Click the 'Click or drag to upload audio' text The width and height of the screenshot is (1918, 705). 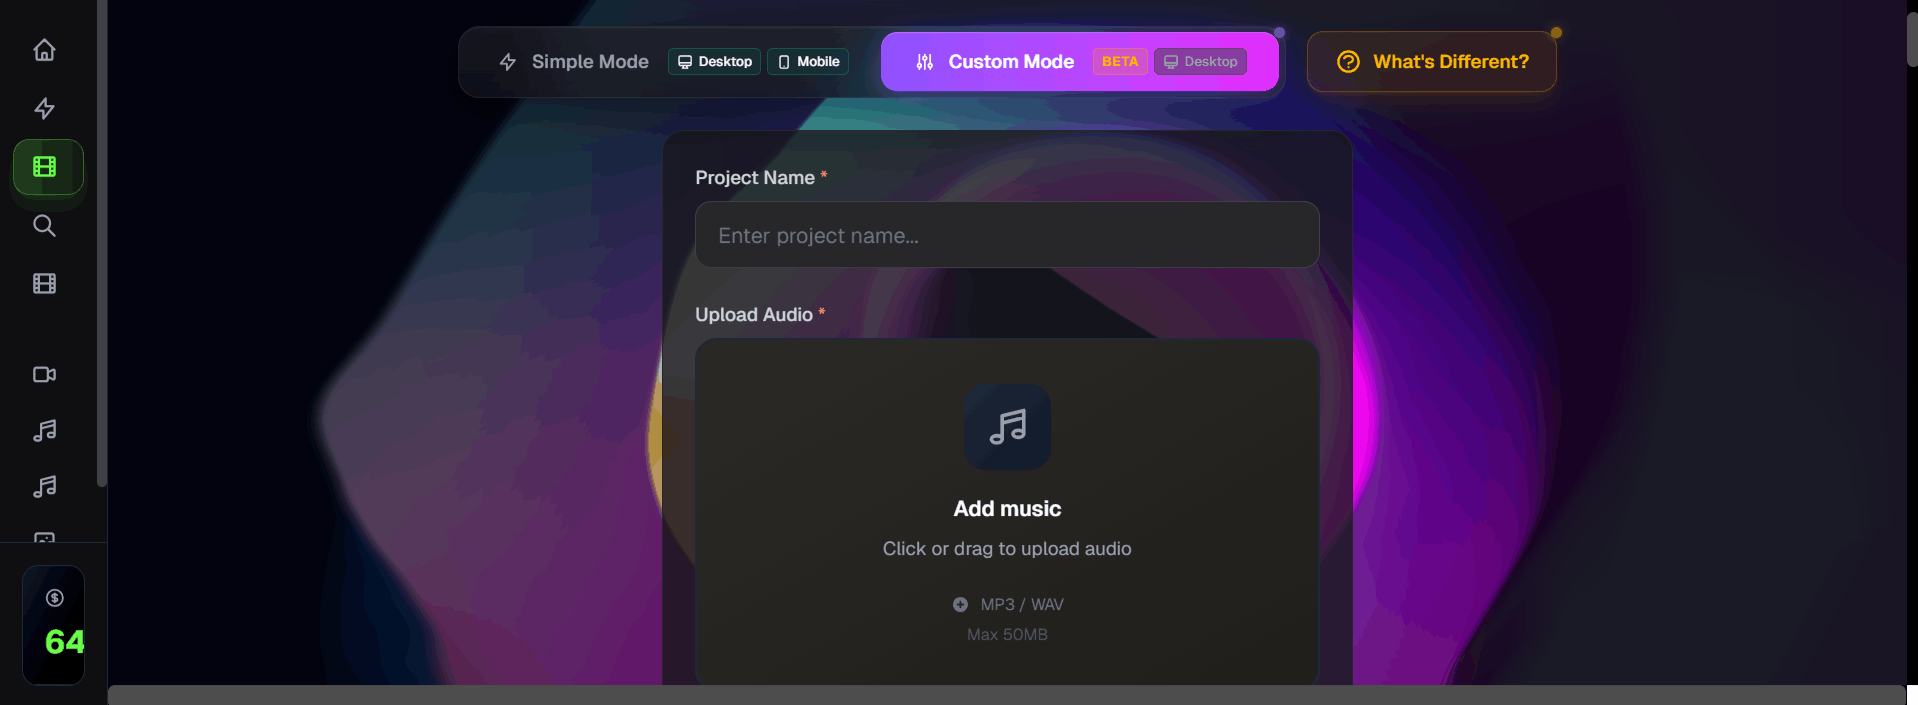[1007, 549]
